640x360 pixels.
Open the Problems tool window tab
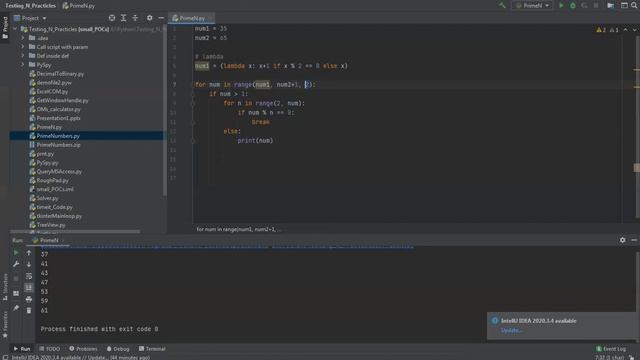point(83,349)
